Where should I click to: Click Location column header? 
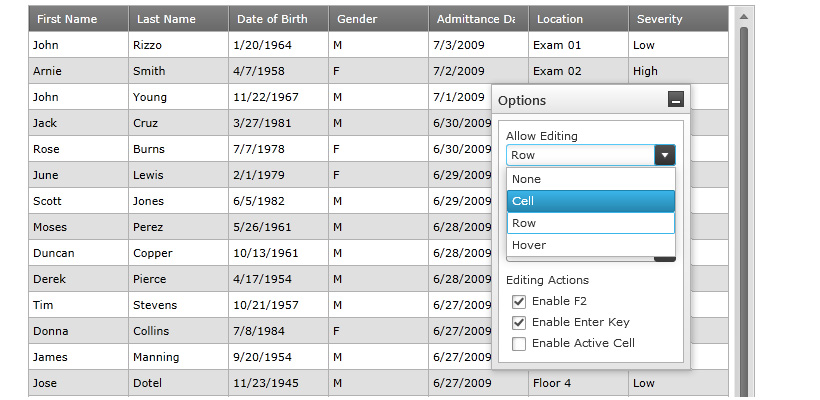coord(578,19)
